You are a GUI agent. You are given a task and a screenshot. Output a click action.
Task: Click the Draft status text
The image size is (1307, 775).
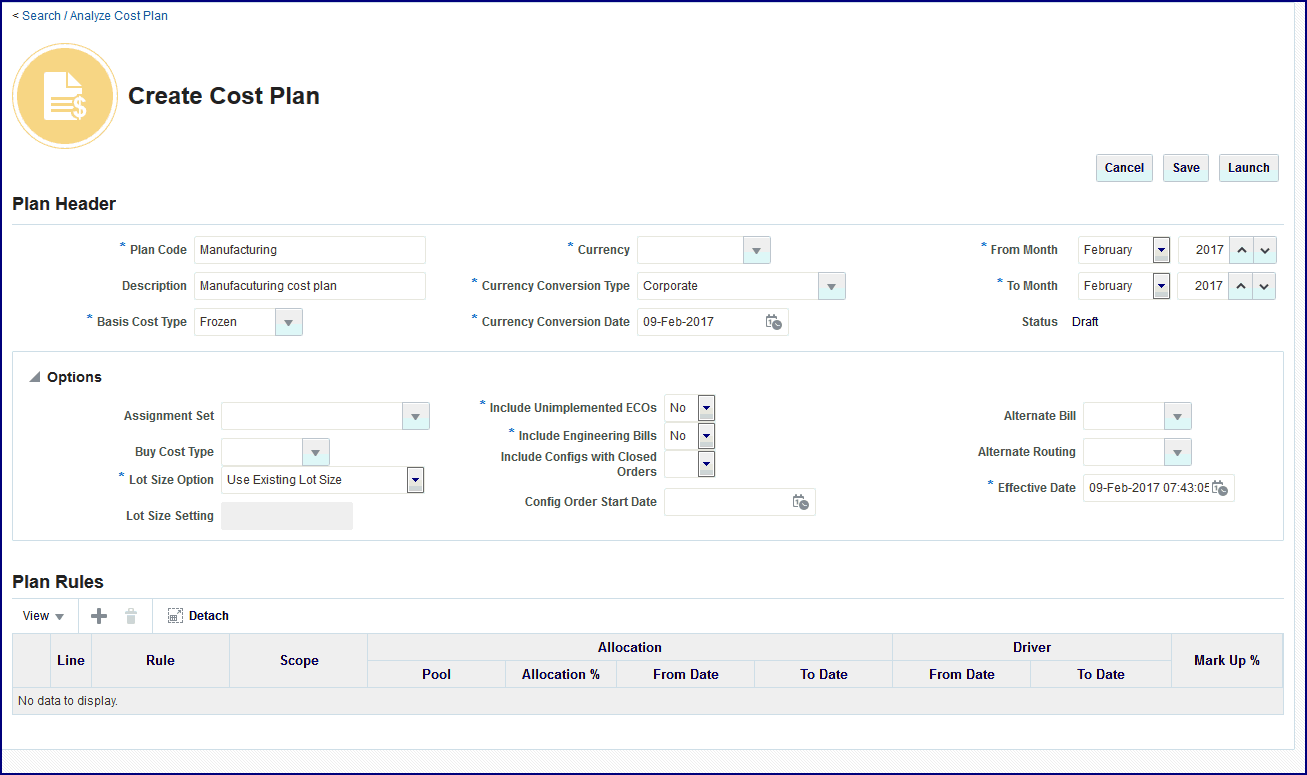click(1085, 322)
